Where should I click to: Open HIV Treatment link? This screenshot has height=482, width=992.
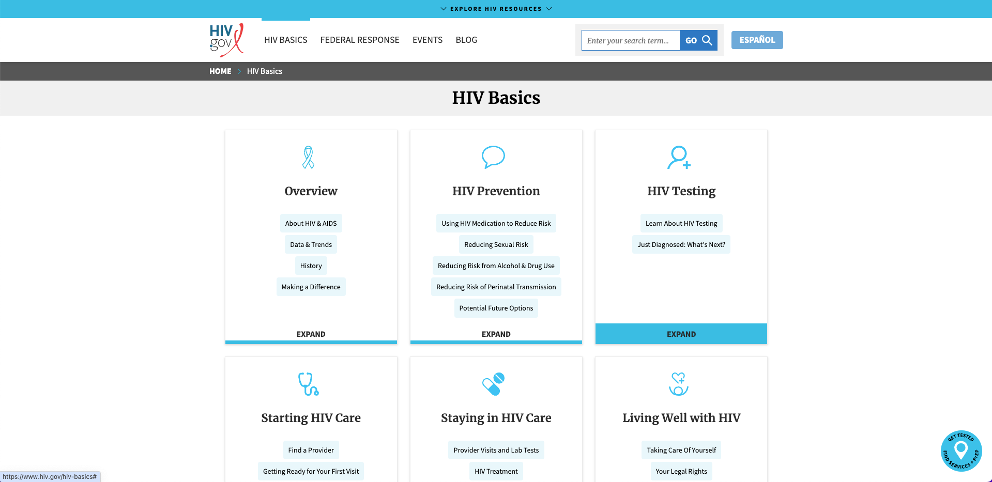click(496, 471)
